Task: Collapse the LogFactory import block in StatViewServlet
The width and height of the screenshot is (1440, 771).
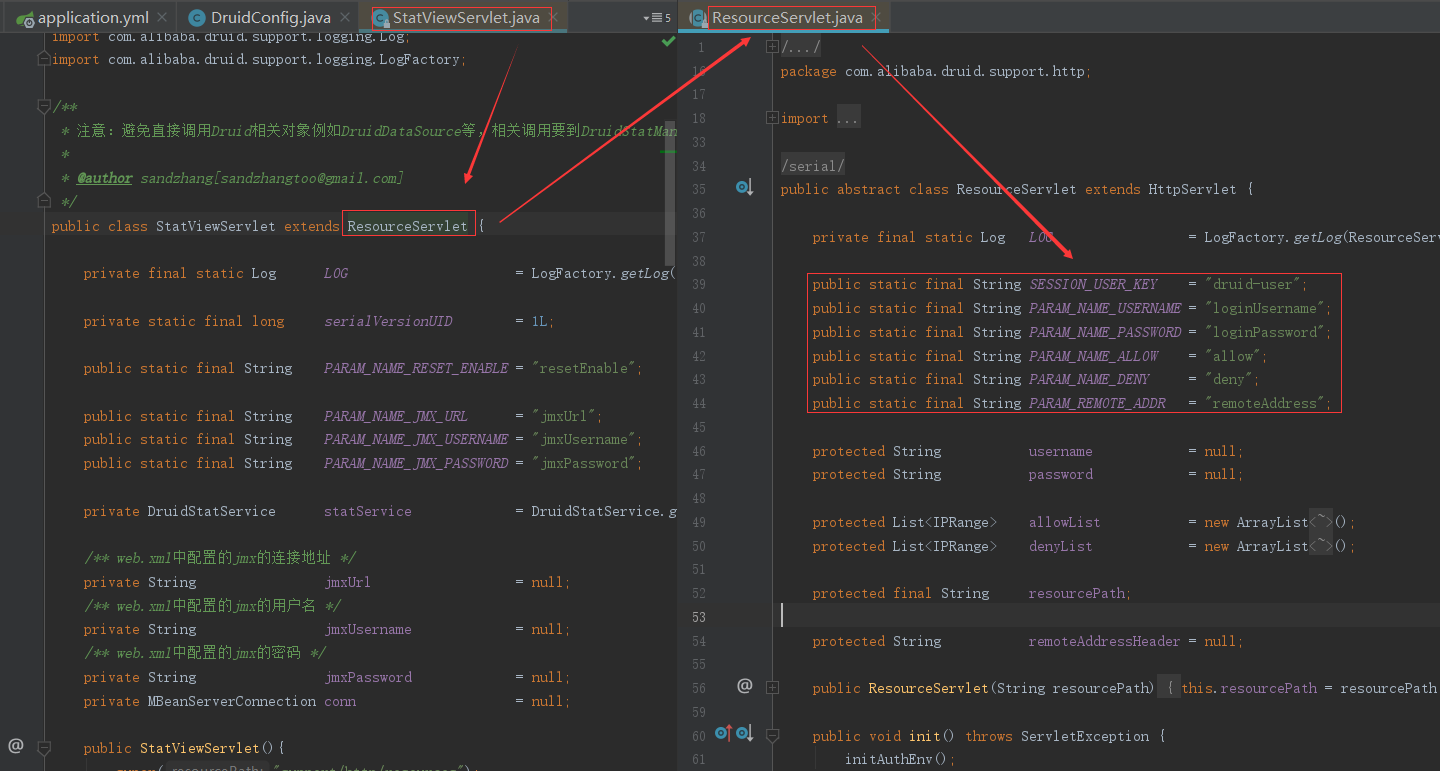Action: tap(43, 60)
